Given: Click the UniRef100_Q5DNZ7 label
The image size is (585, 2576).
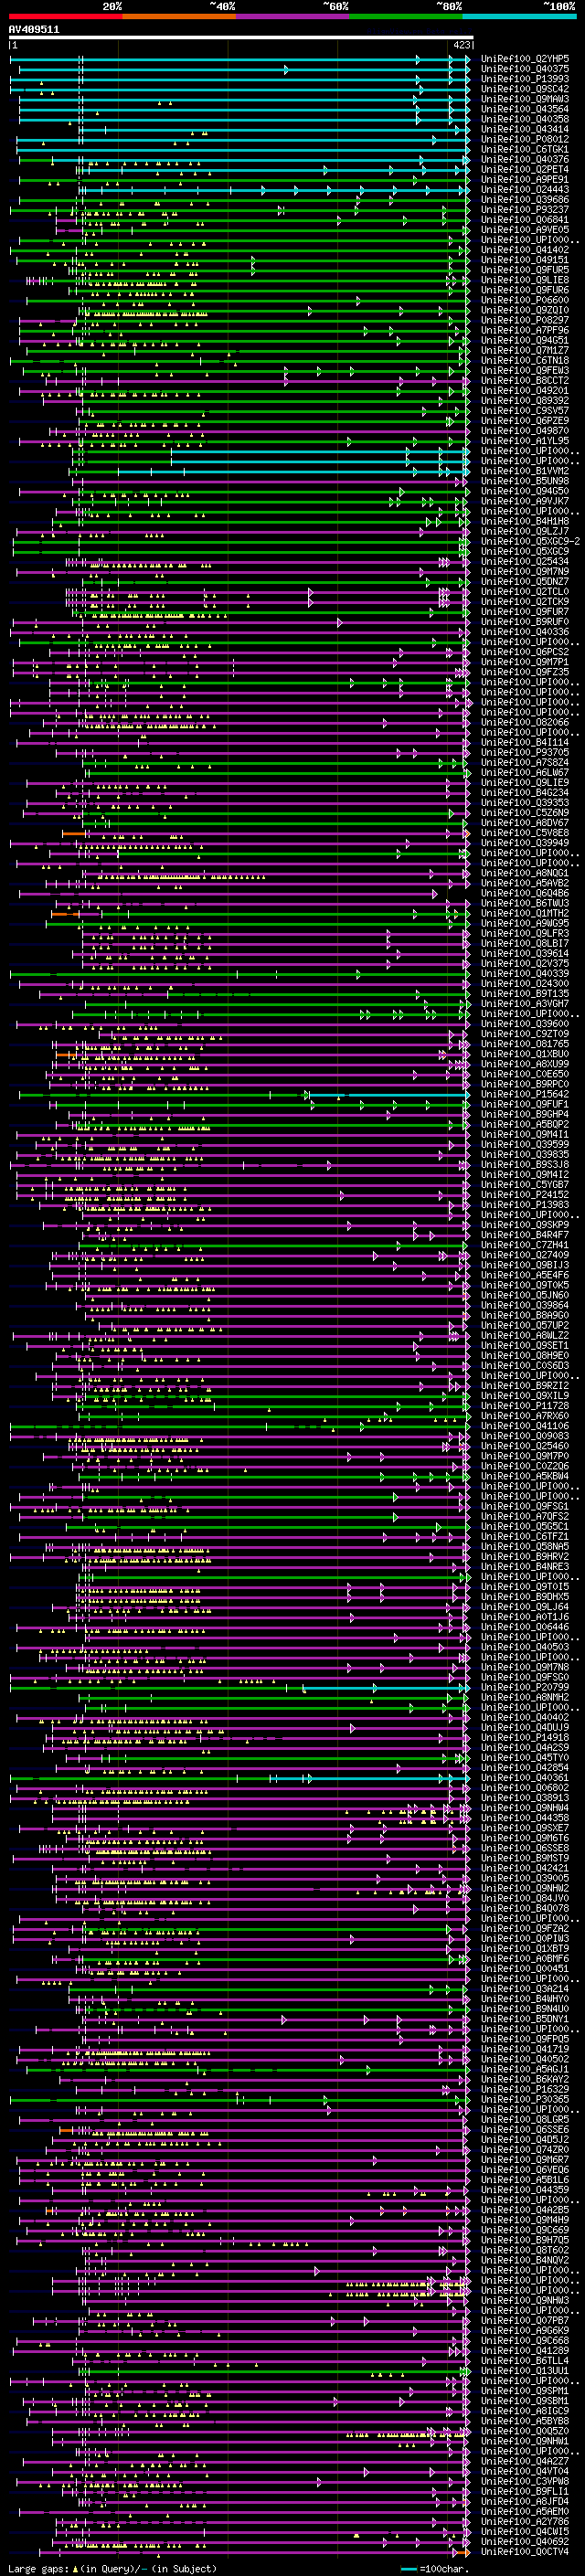Looking at the screenshot, I should click(525, 582).
